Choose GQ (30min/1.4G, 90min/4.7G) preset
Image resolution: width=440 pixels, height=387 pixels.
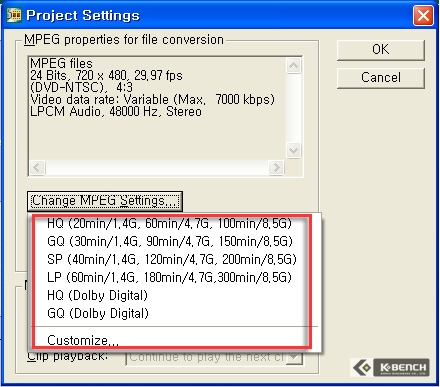pyautogui.click(x=170, y=241)
